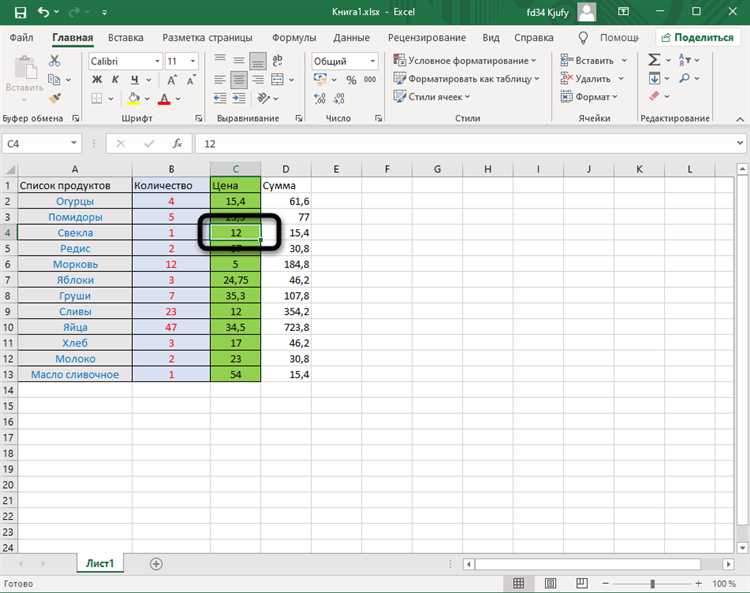Click the Insert Function fx icon

[177, 144]
